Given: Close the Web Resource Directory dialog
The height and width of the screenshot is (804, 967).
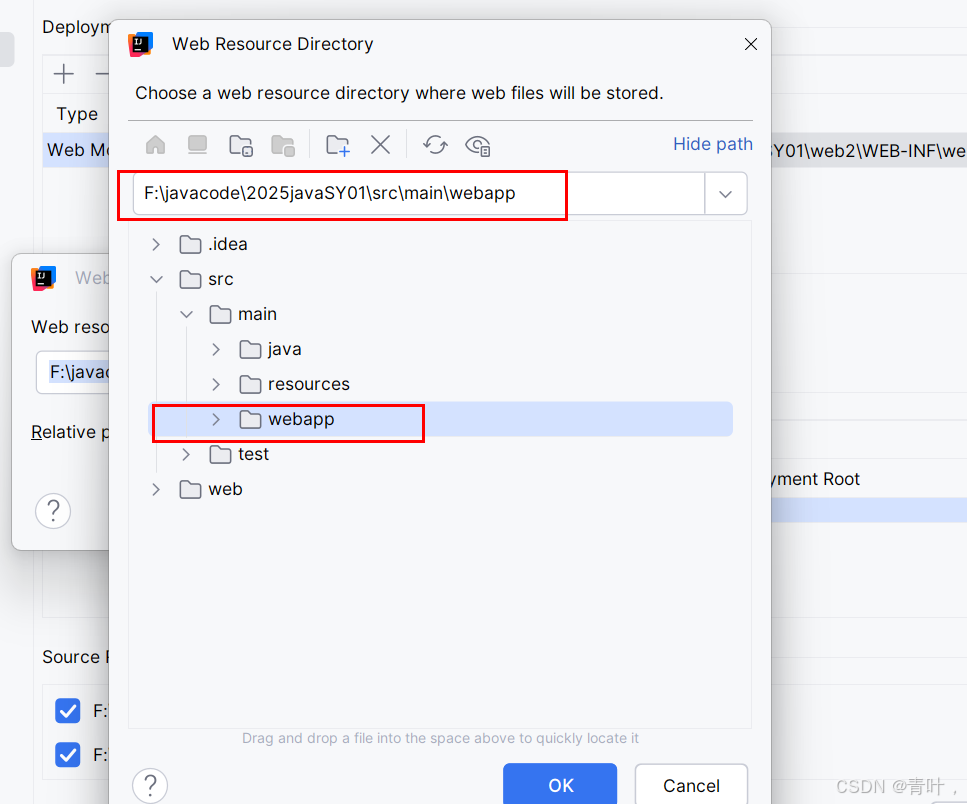Looking at the screenshot, I should pos(751,44).
